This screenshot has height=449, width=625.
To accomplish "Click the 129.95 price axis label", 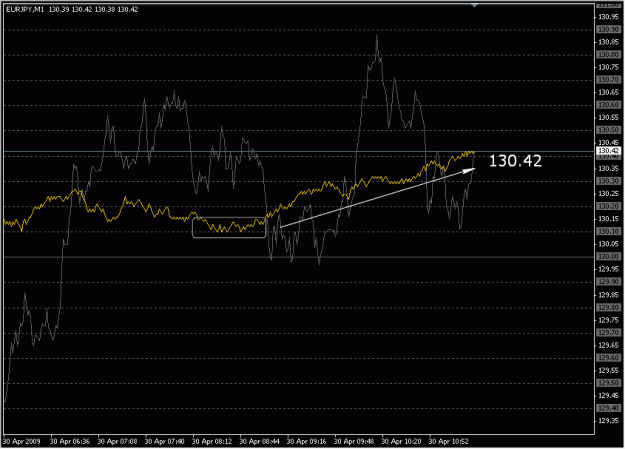I will pyautogui.click(x=608, y=269).
